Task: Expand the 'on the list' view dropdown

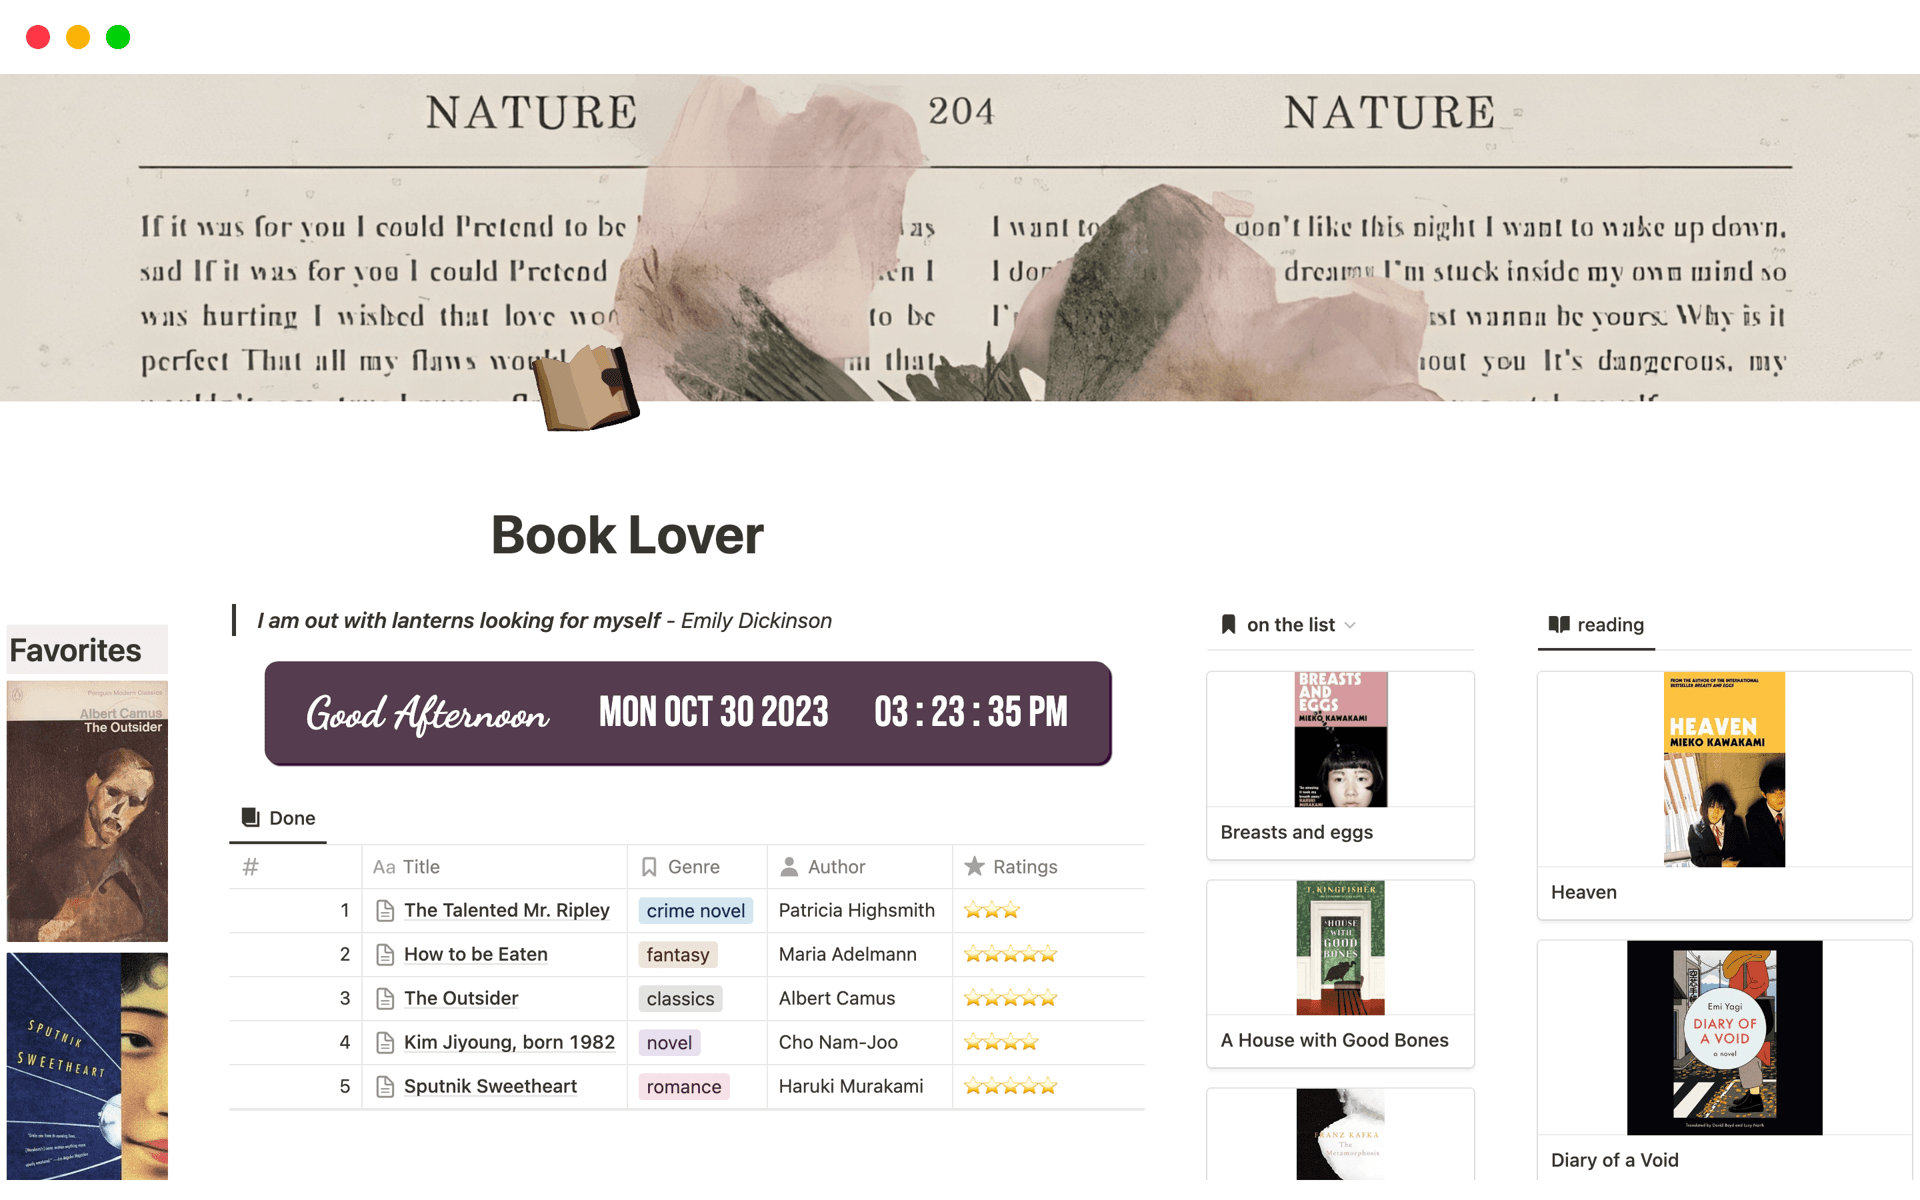Action: click(1350, 625)
